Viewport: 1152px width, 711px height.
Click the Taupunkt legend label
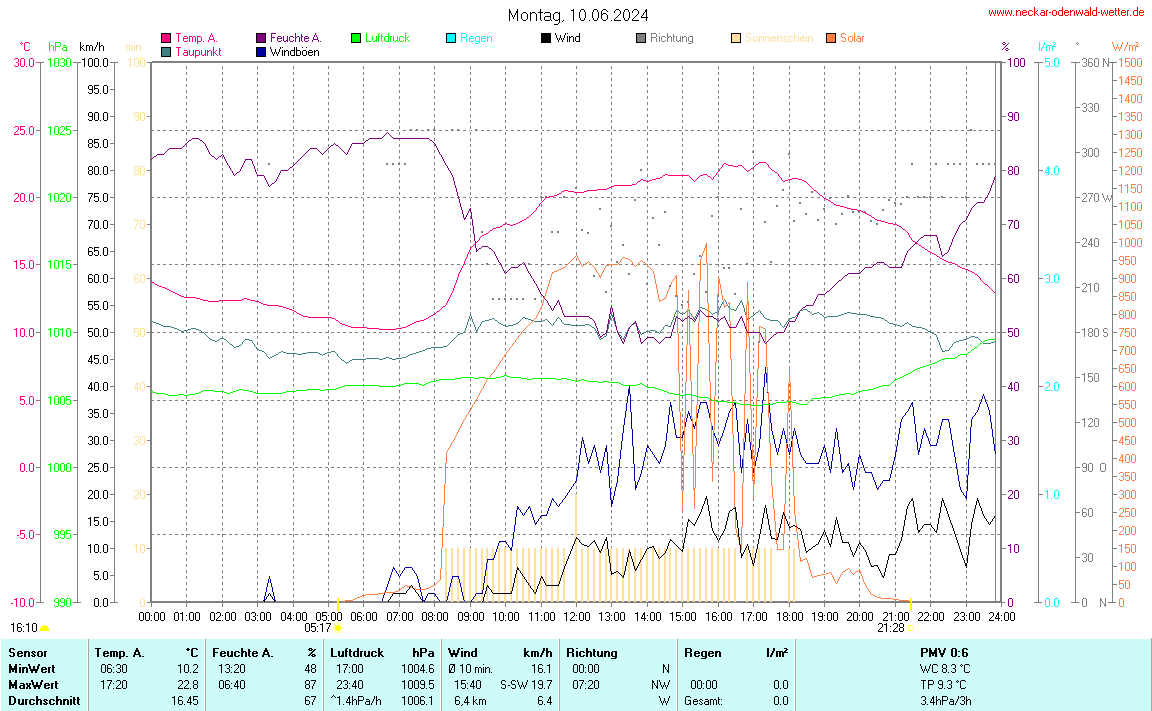(x=198, y=52)
